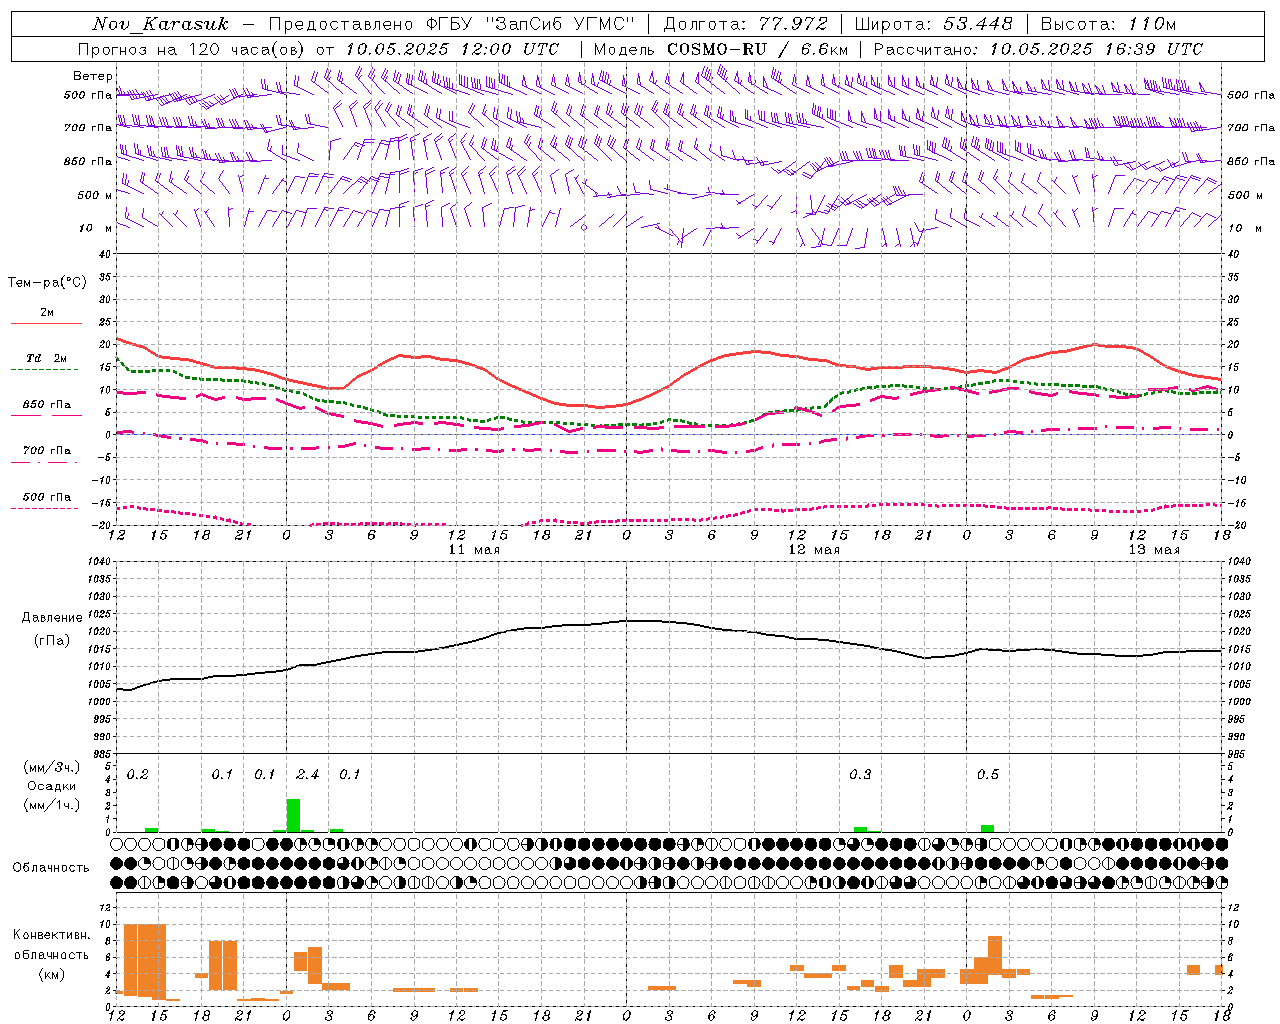Click the Ветер wind panel label
This screenshot has height=1024, width=1280.
click(92, 76)
